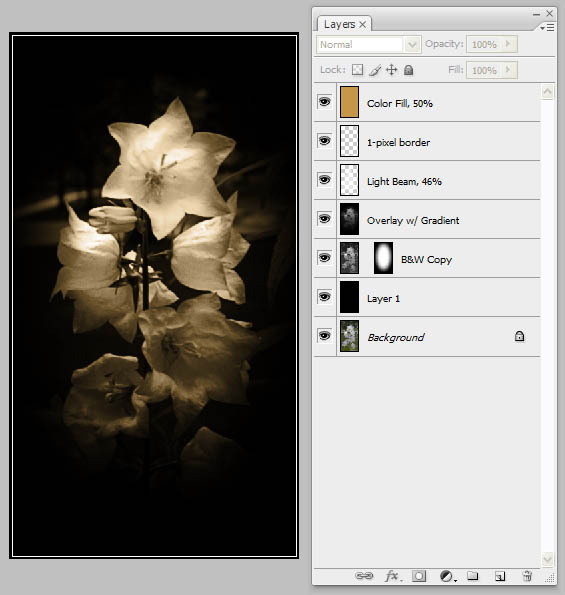Screen dimensions: 565x595
Task: Select the B&W Copy layer name
Action: pos(426,260)
